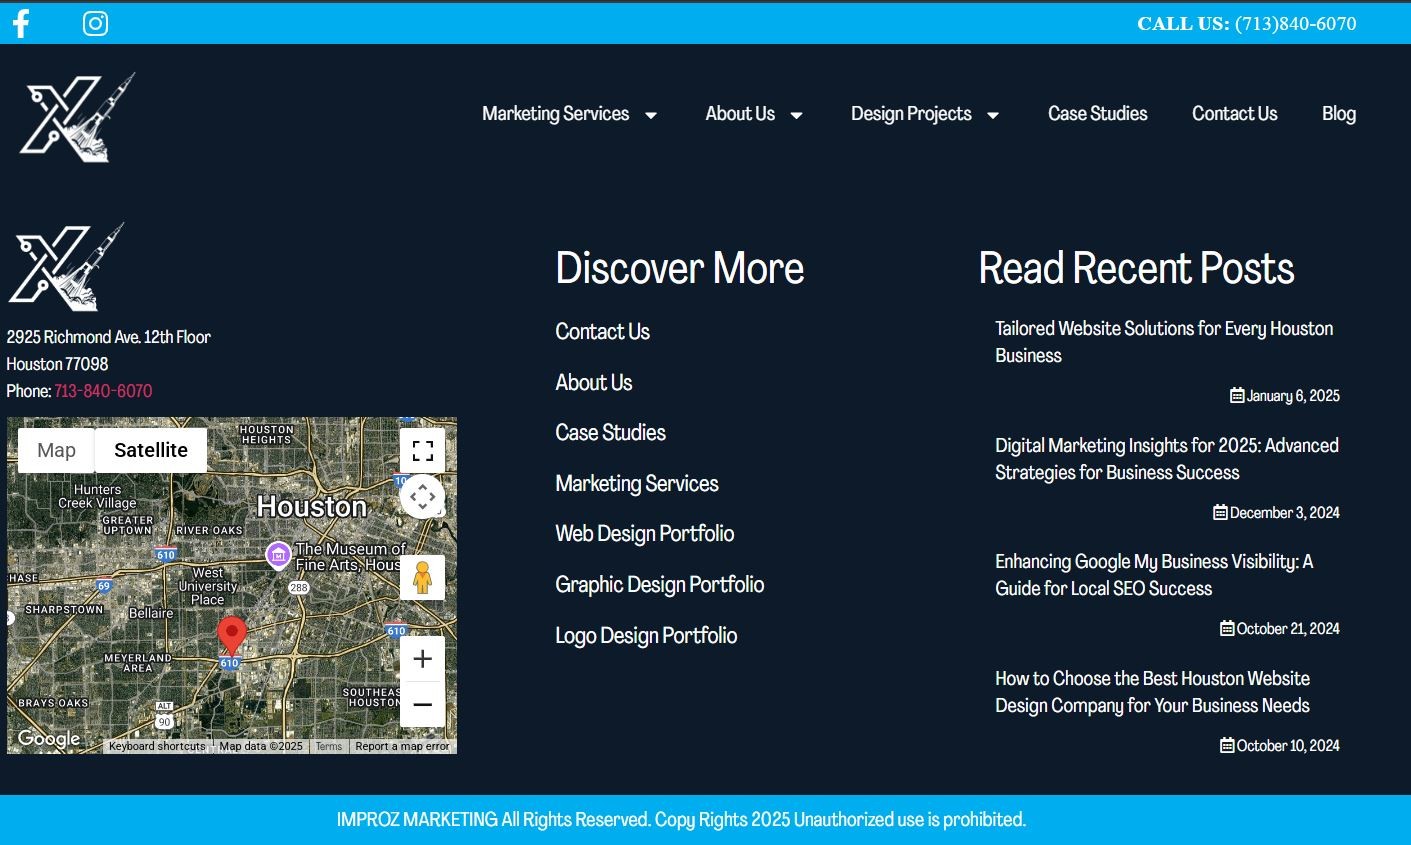Screen dimensions: 1411x845
Task: Zoom out on the map
Action: 422,704
